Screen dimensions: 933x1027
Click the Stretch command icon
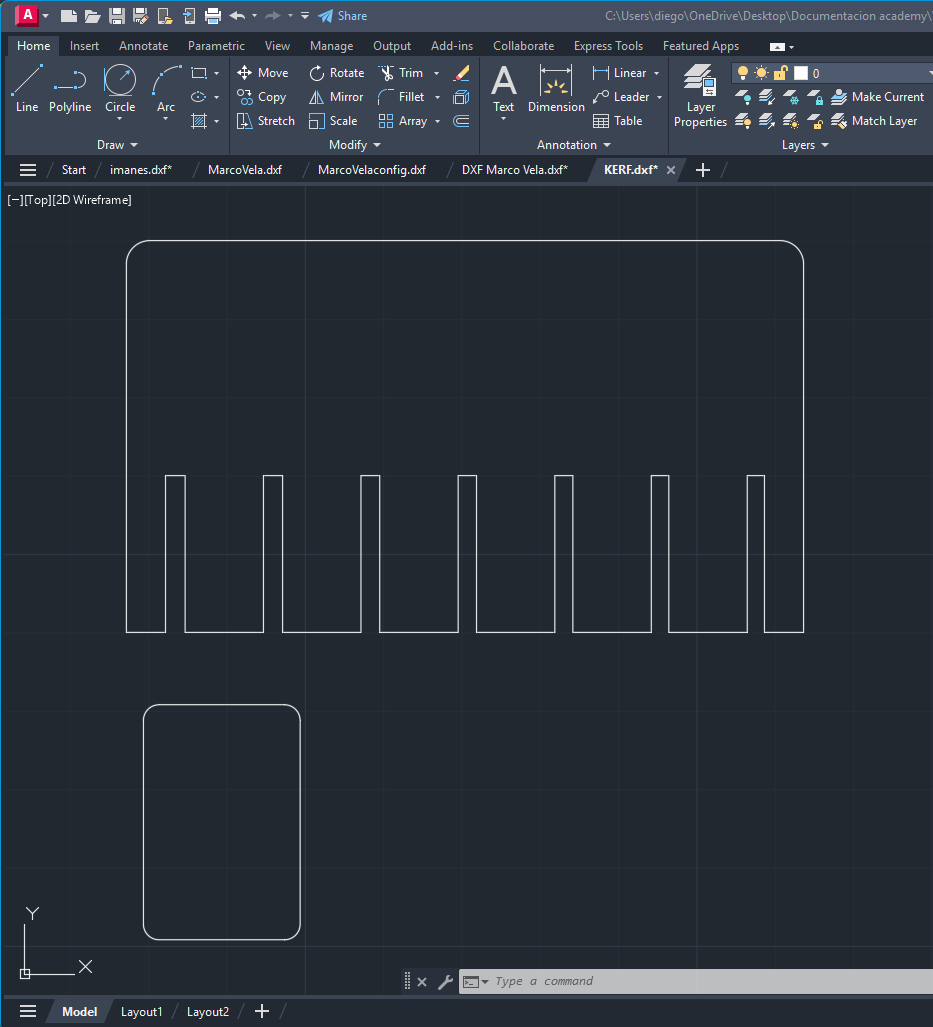(x=265, y=120)
